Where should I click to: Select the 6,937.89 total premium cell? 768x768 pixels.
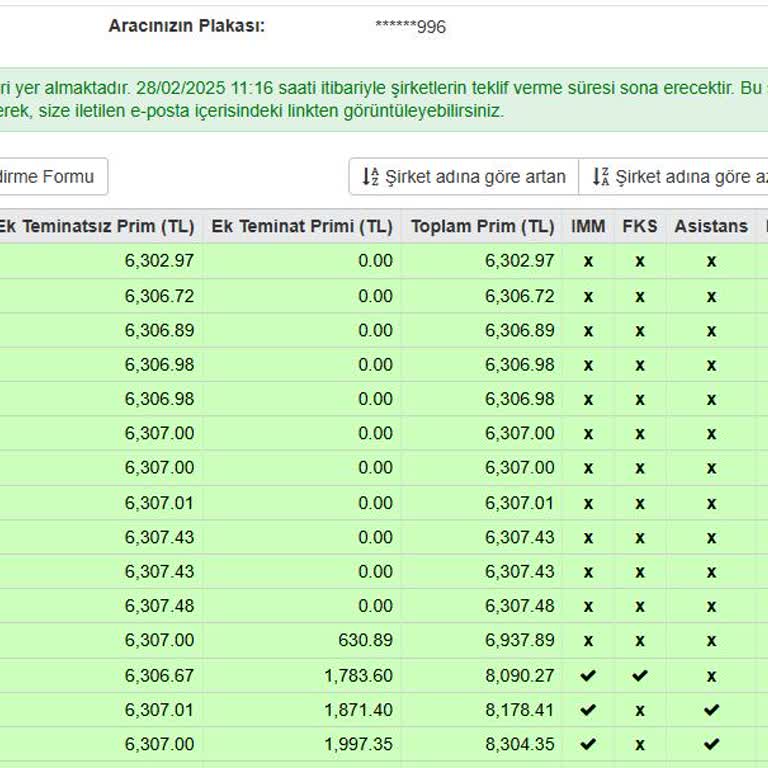519,641
